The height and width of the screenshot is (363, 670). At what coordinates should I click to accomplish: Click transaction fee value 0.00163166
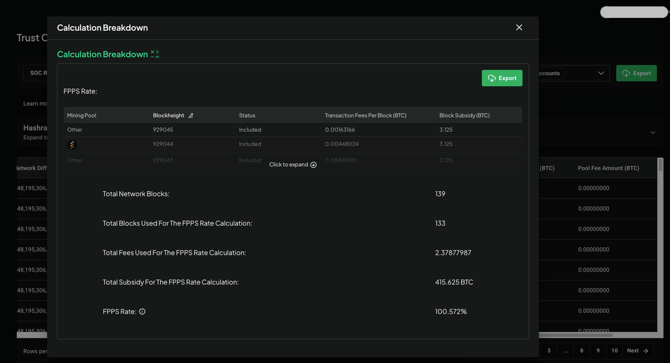pyautogui.click(x=340, y=130)
